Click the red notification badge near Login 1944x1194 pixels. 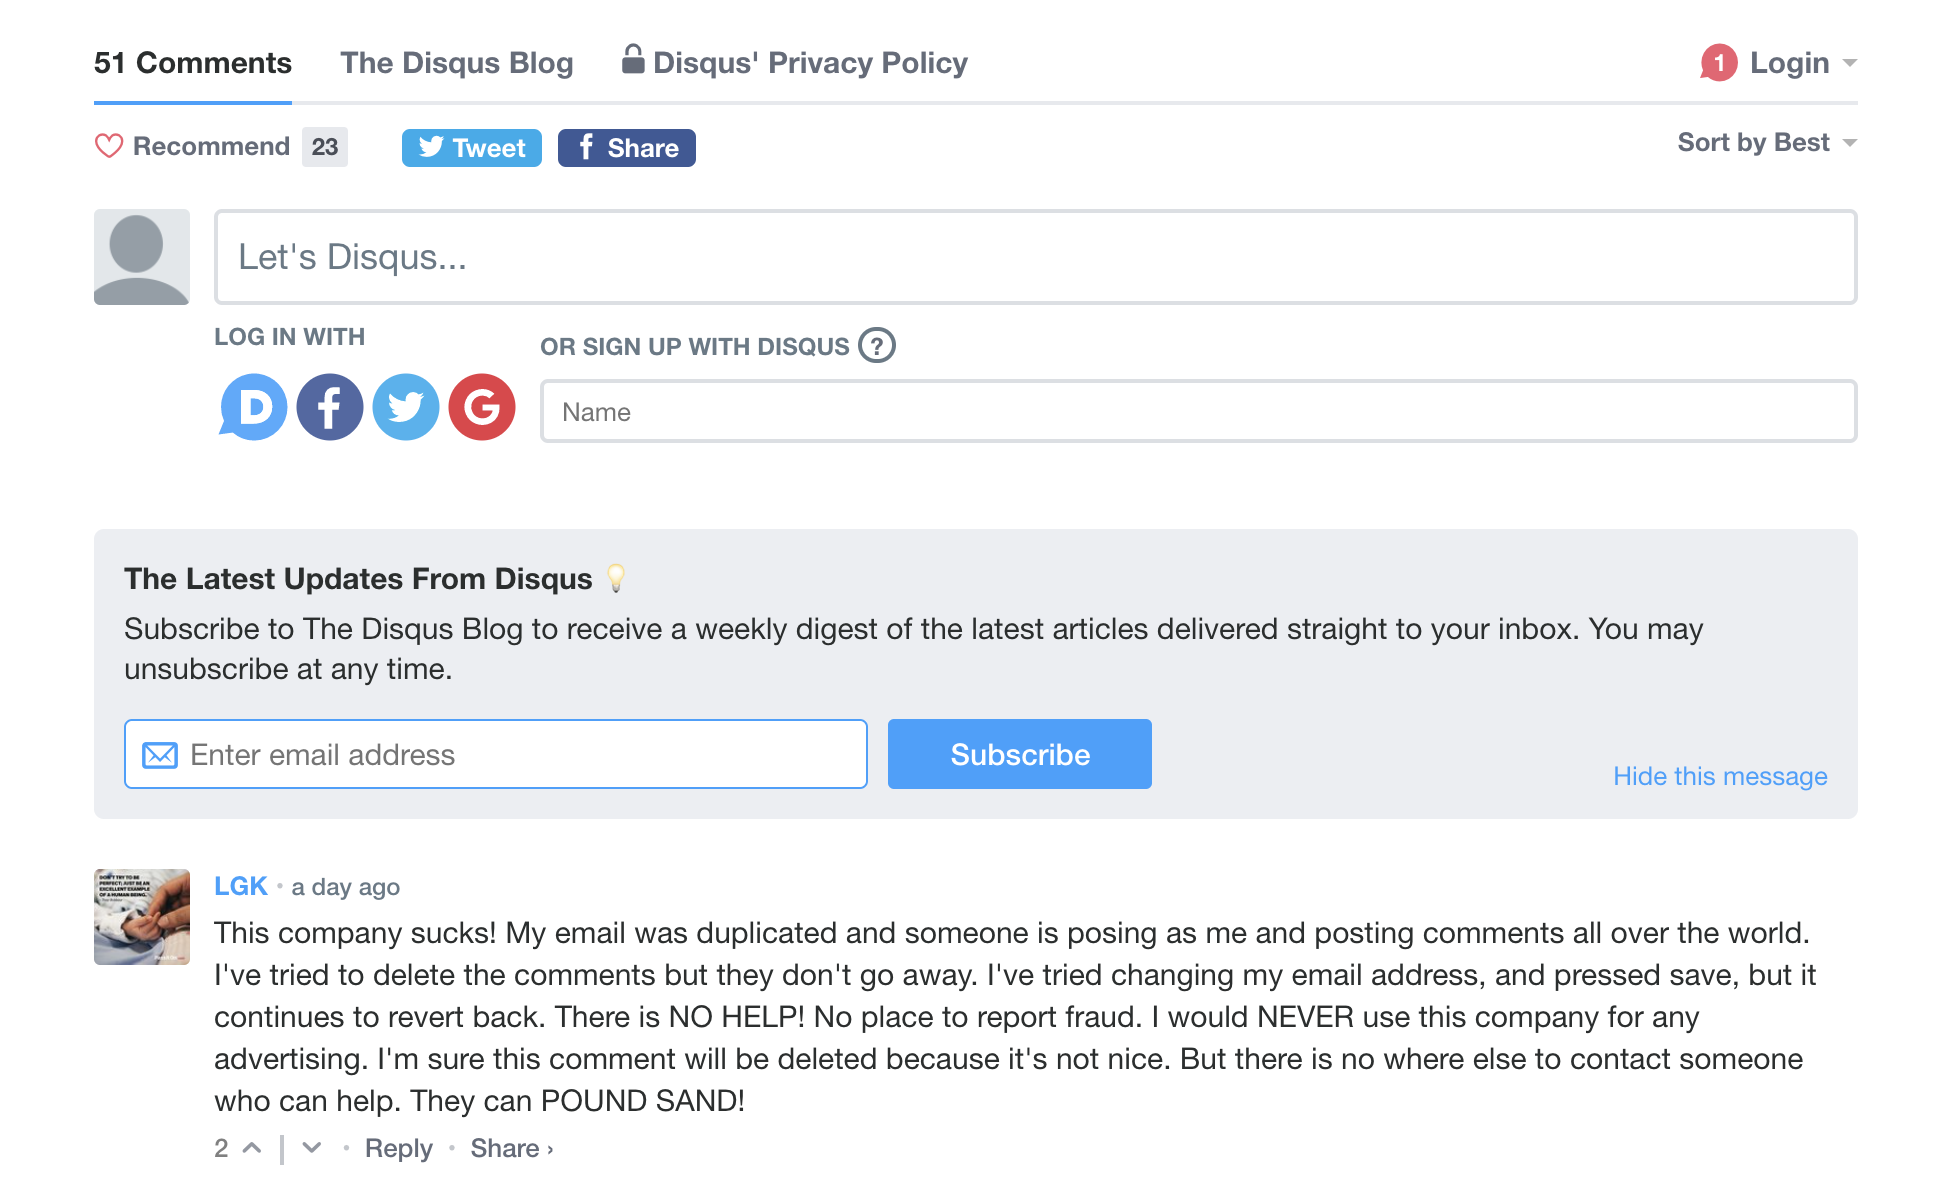point(1719,63)
